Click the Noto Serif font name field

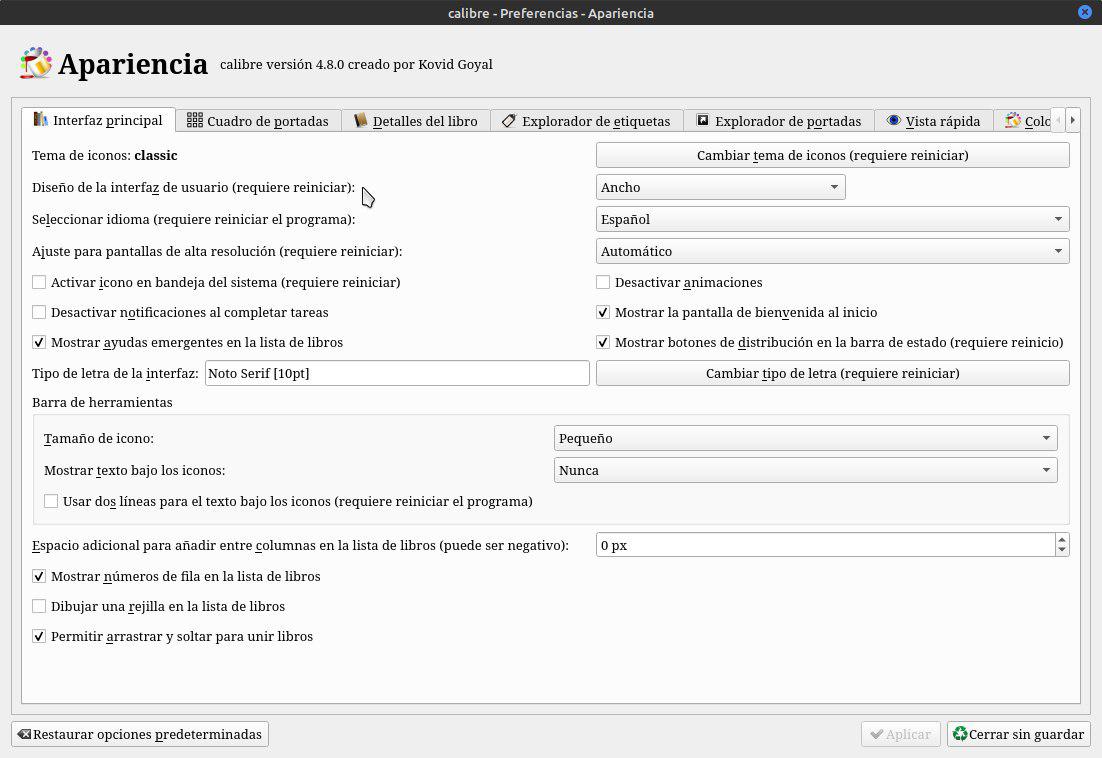397,373
